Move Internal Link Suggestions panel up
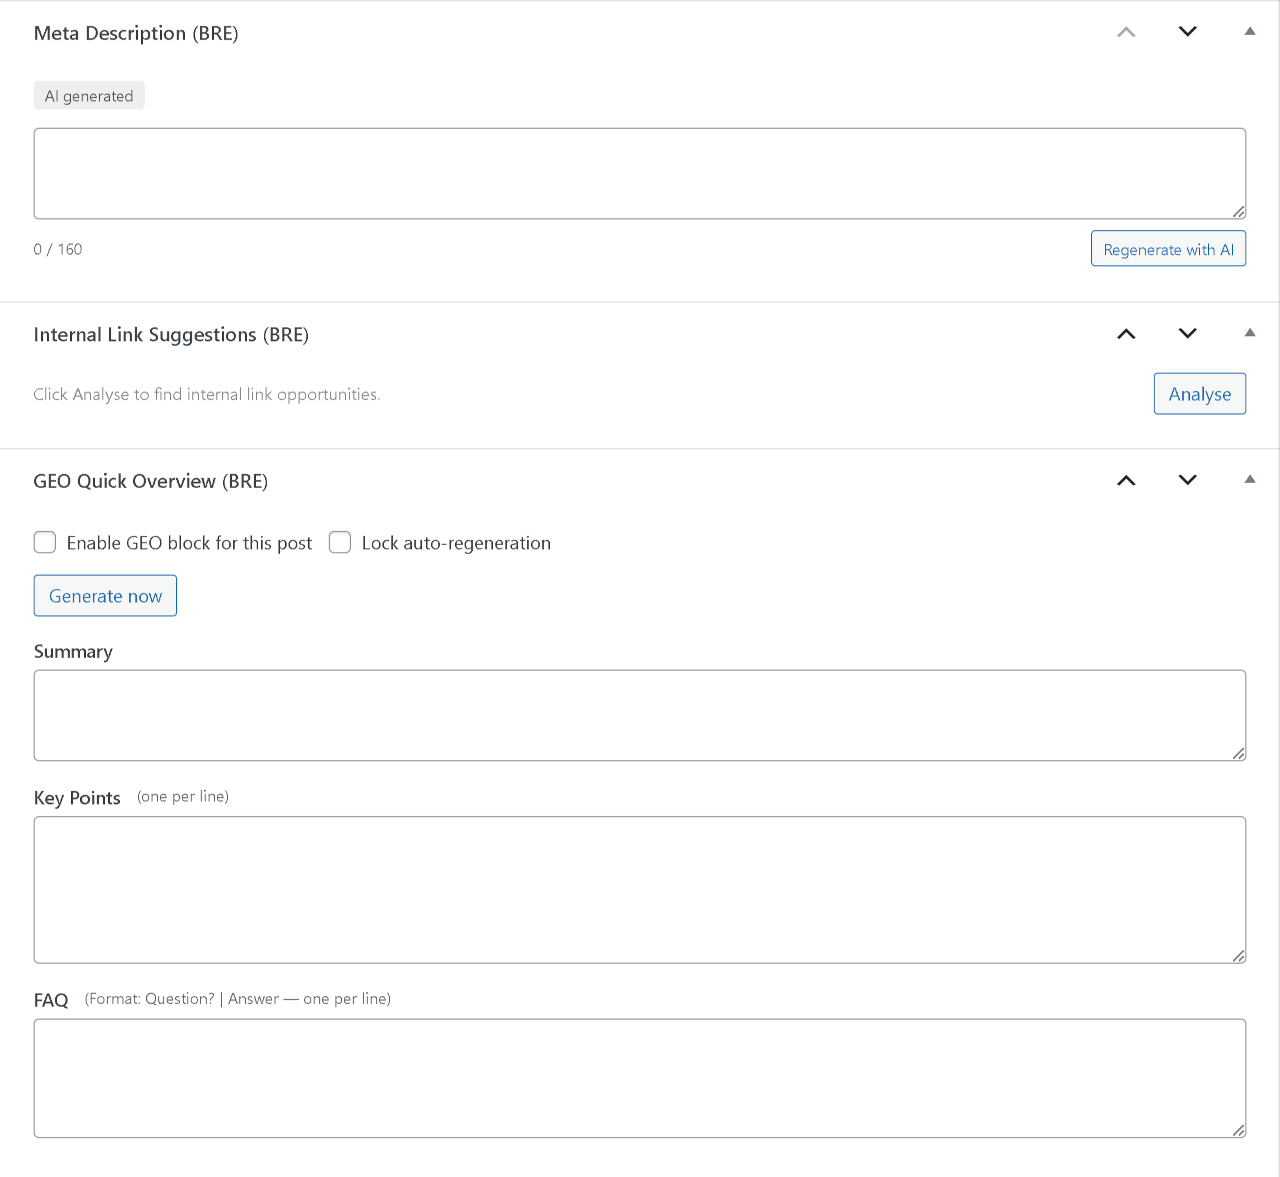Viewport: 1280px width, 1177px height. click(x=1125, y=334)
